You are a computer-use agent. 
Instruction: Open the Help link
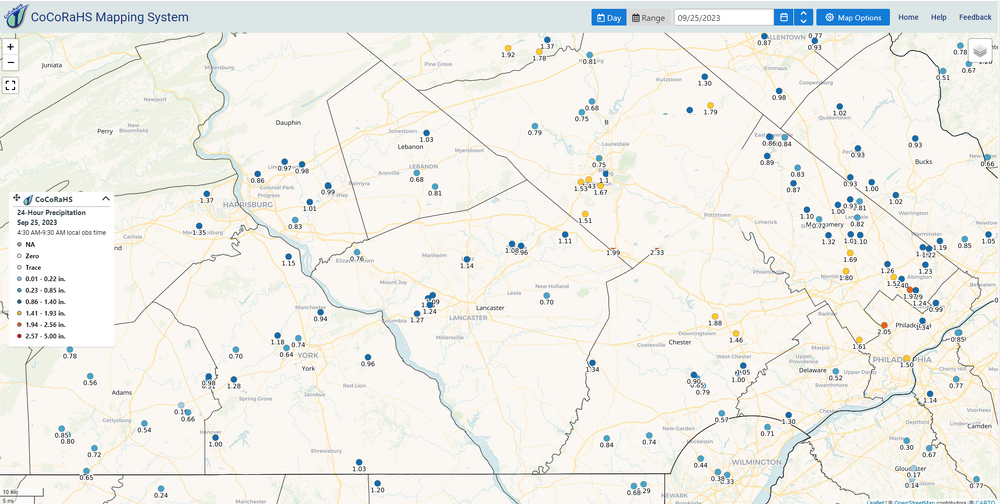click(939, 17)
